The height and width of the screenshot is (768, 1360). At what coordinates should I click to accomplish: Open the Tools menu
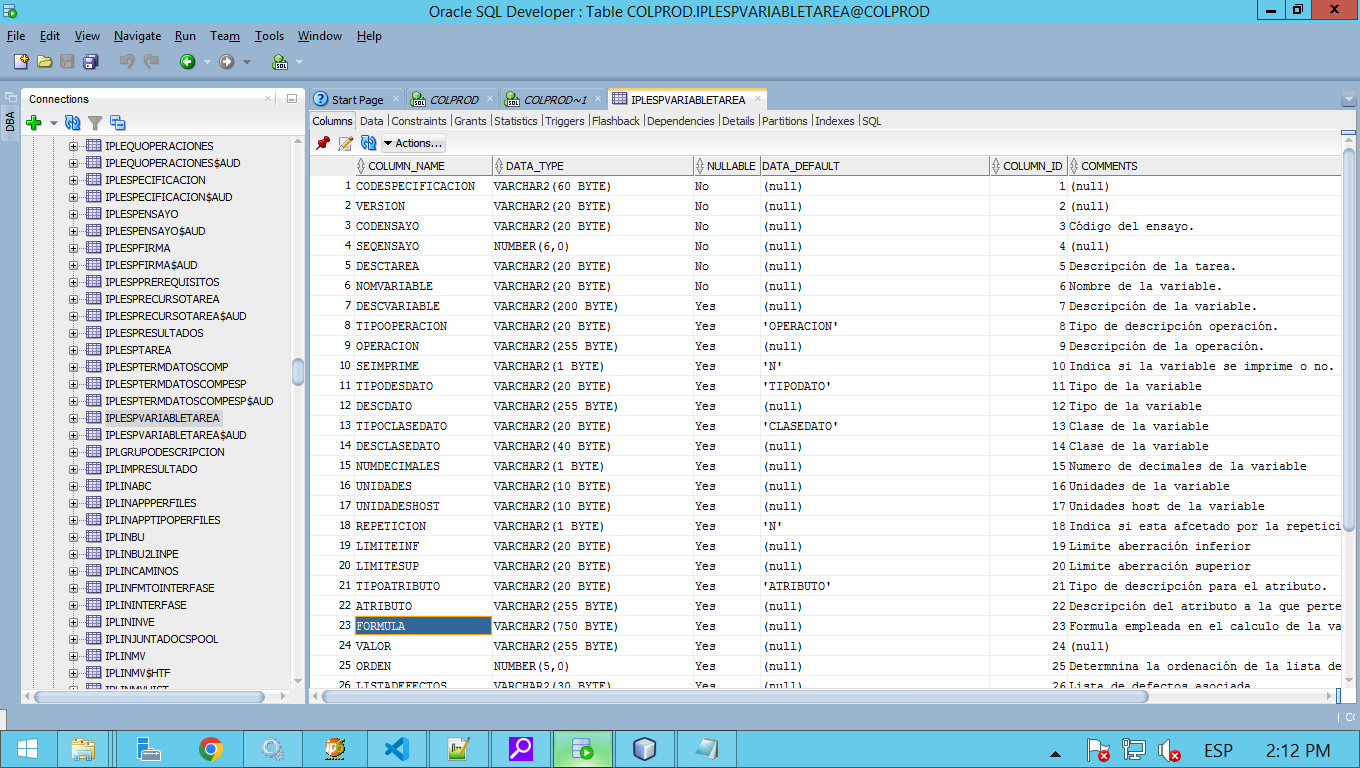[x=269, y=36]
